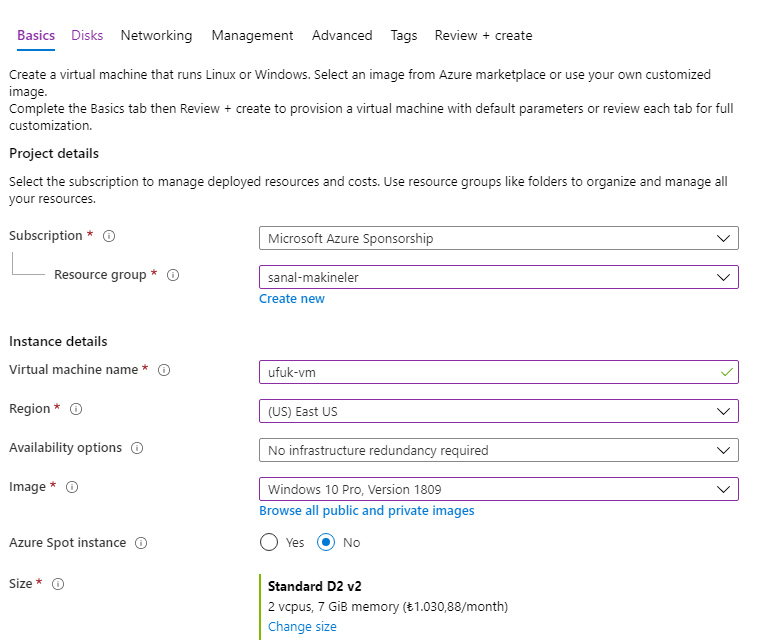Select Yes for Azure Spot instance

click(269, 542)
